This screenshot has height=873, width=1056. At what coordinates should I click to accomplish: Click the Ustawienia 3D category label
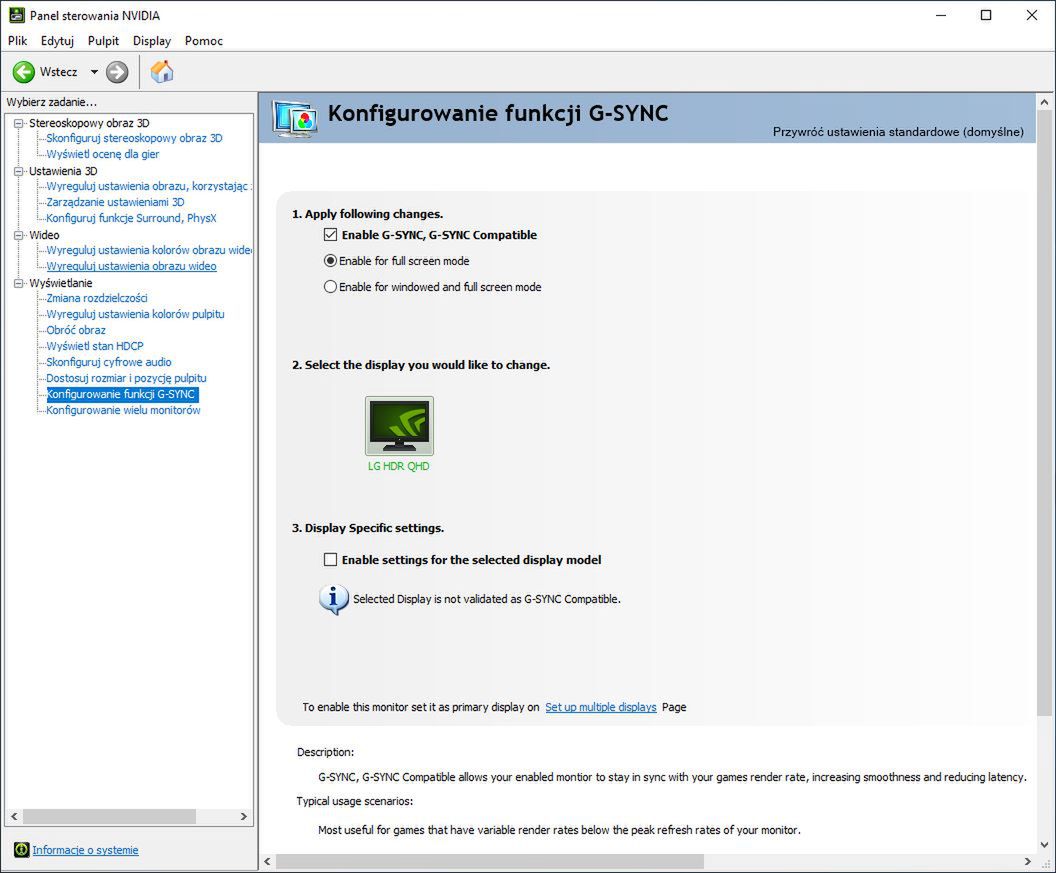tap(63, 171)
